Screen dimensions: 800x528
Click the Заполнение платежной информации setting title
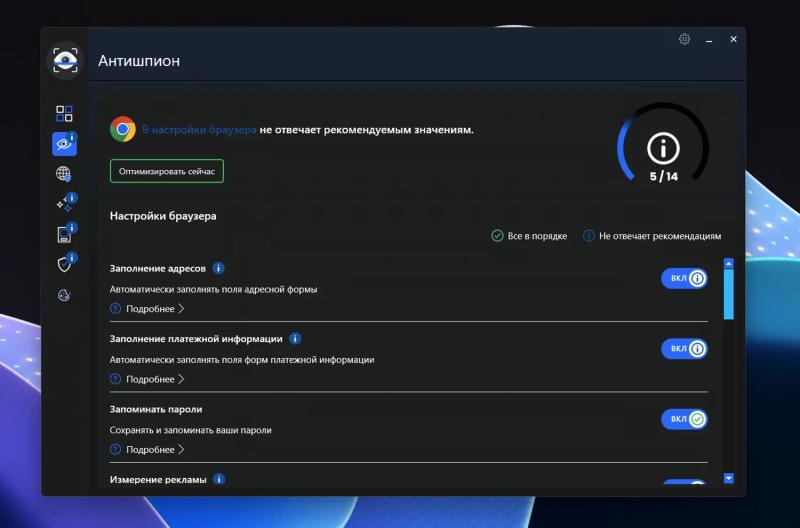point(196,339)
